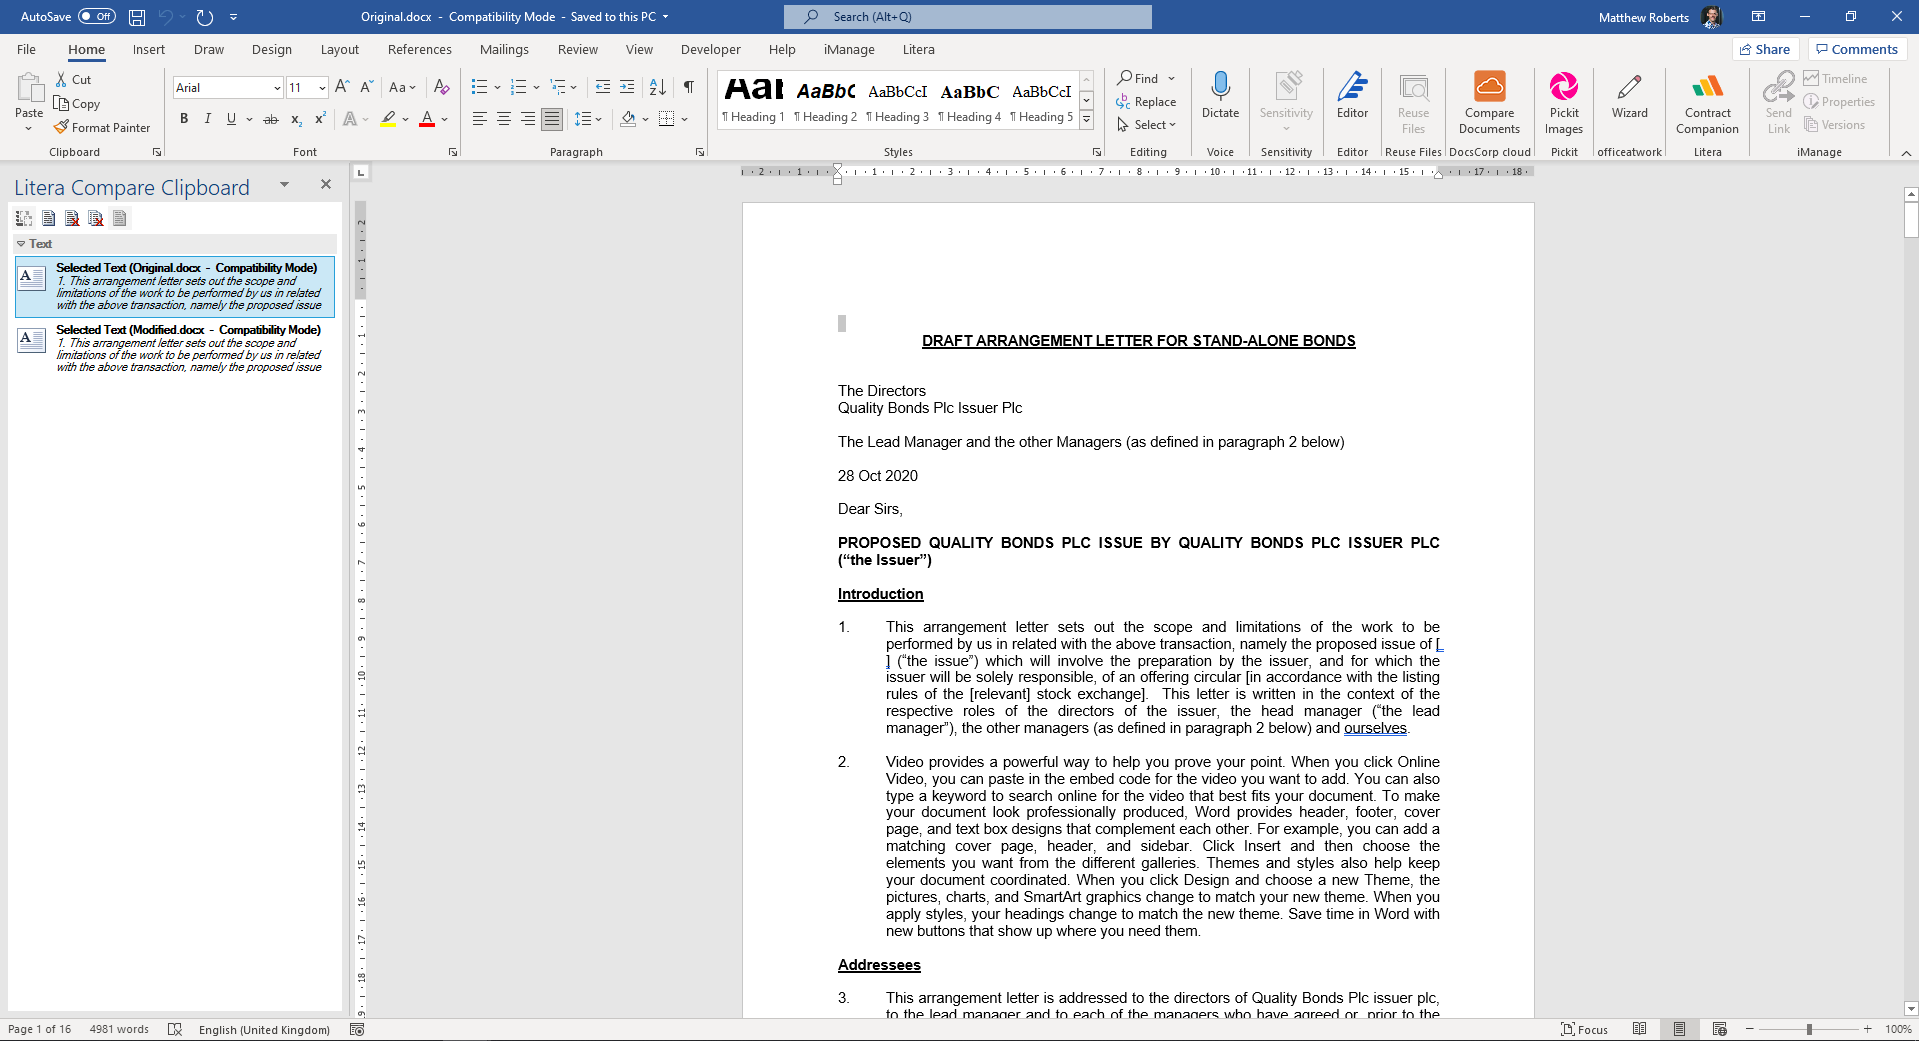Screen dimensions: 1919x1041
Task: Pick the text highlight color button
Action: click(x=389, y=119)
